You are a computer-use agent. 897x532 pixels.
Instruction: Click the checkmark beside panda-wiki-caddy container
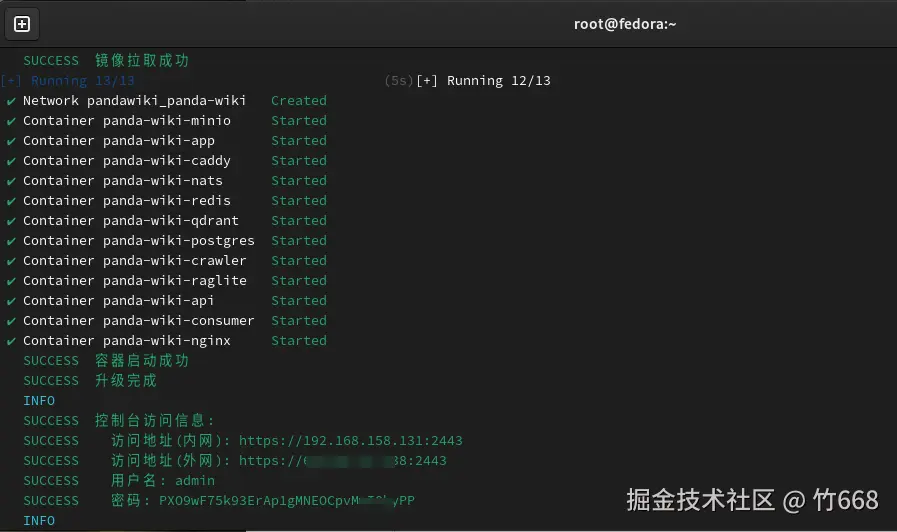tap(11, 161)
